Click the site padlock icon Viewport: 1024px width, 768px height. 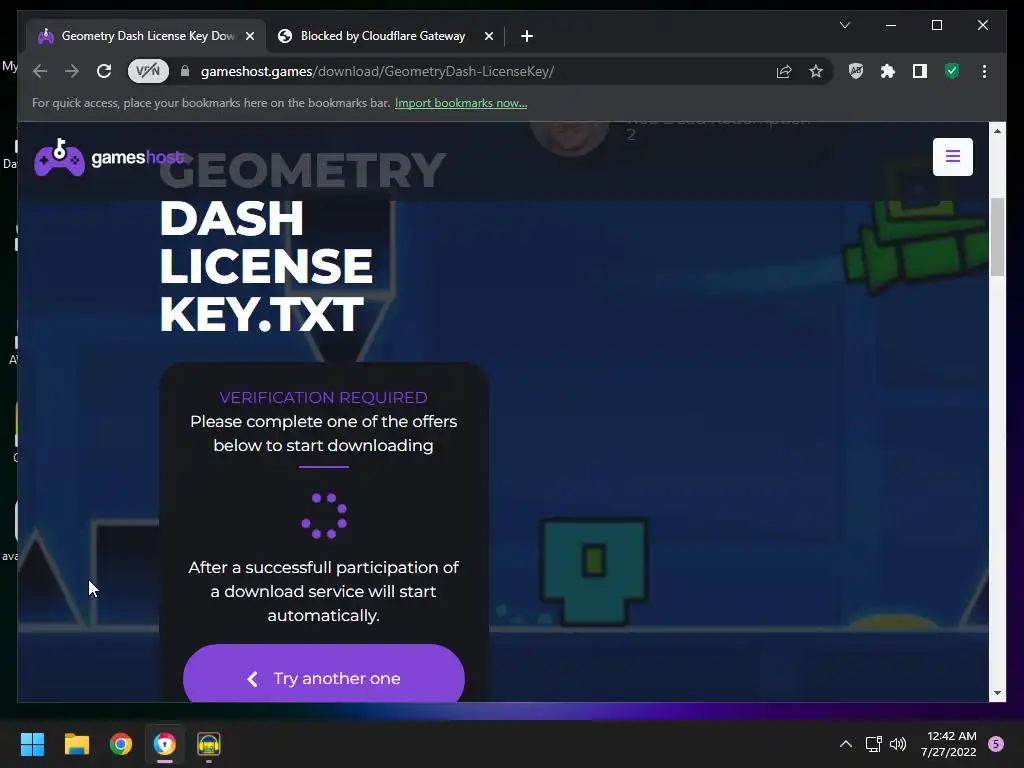(185, 71)
